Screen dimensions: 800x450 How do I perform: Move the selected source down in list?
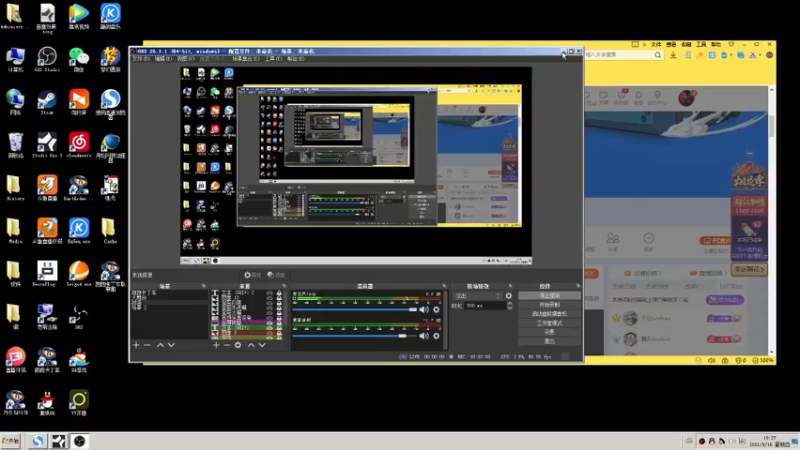[262, 345]
